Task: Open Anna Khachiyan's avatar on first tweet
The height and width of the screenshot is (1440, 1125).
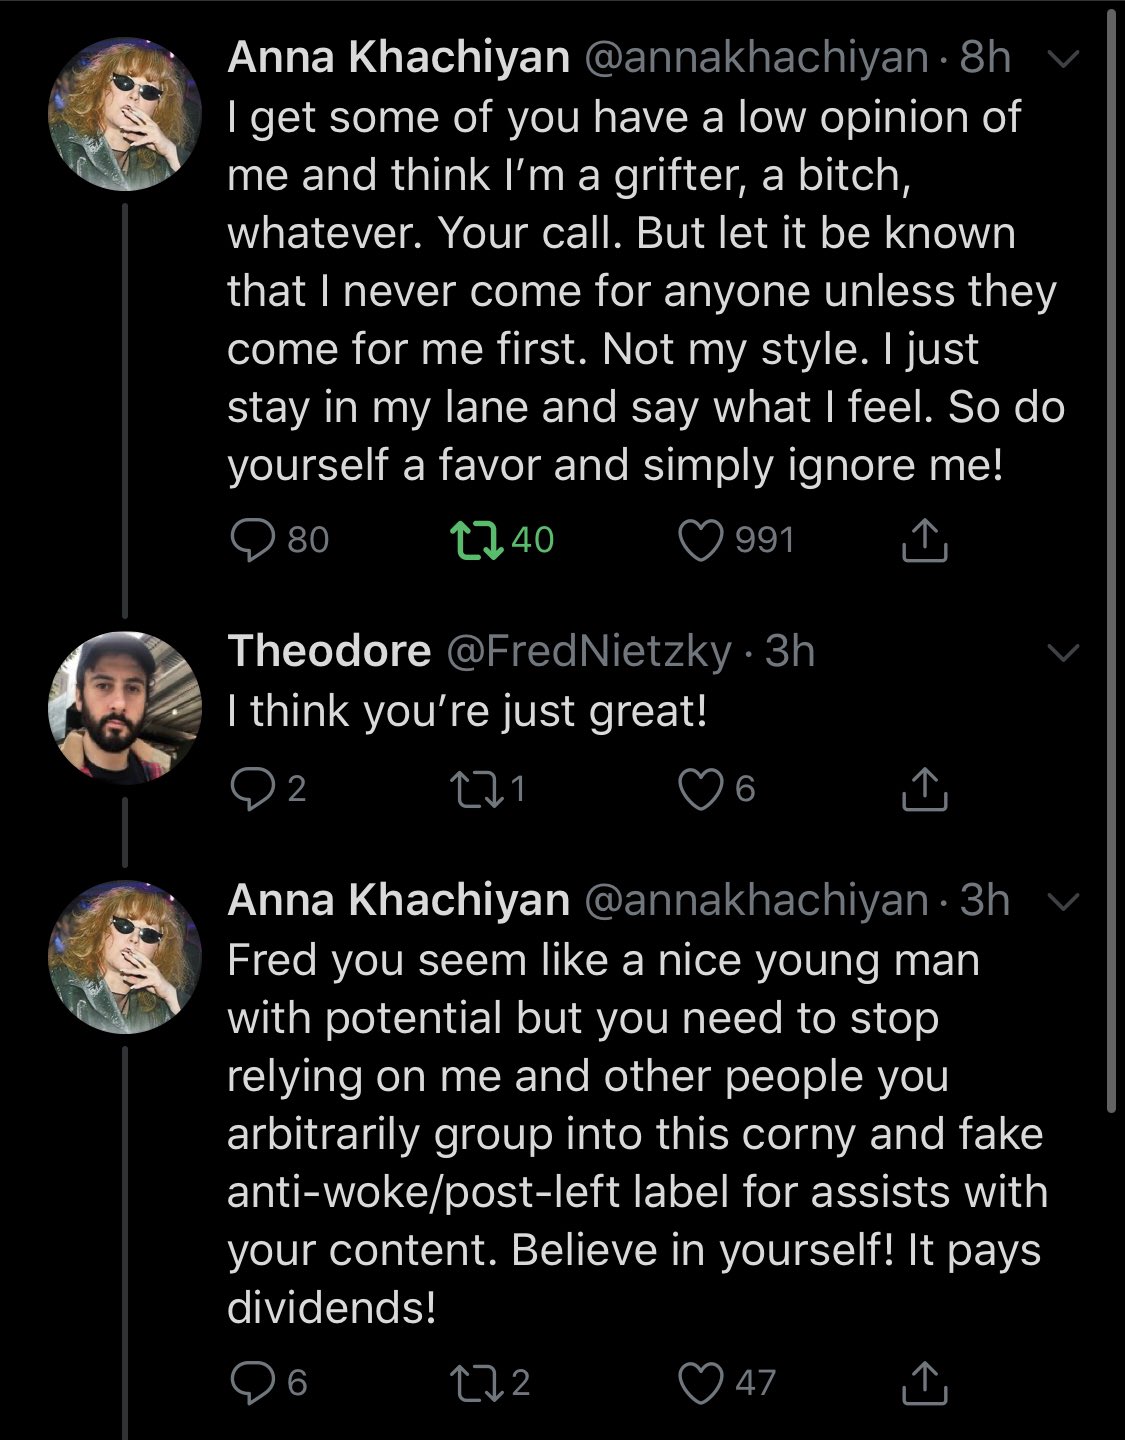Action: coord(125,115)
